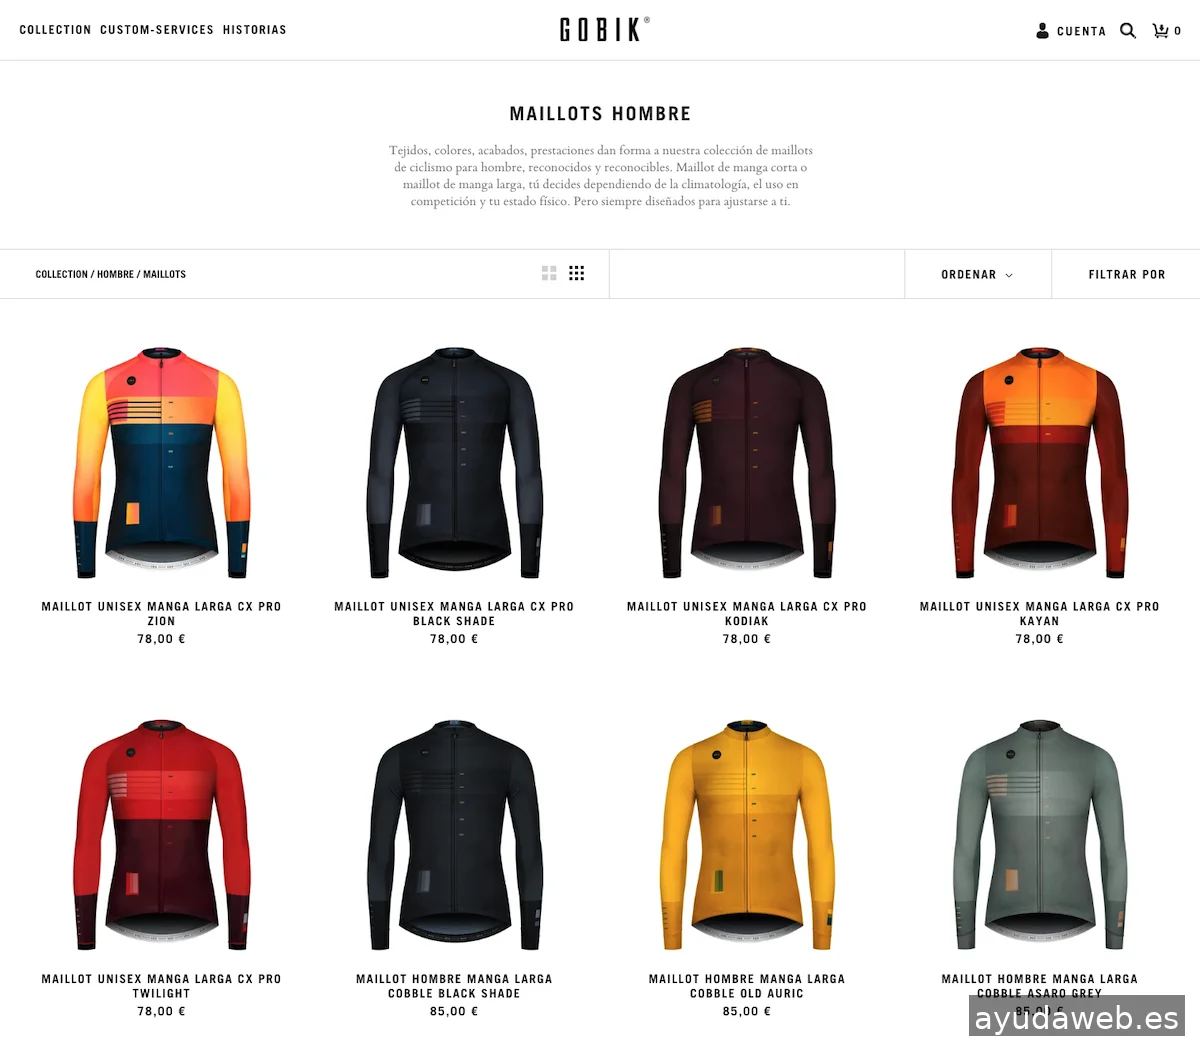The width and height of the screenshot is (1200, 1051).
Task: Open the CX Pro Kodiak jersey image
Action: (747, 462)
